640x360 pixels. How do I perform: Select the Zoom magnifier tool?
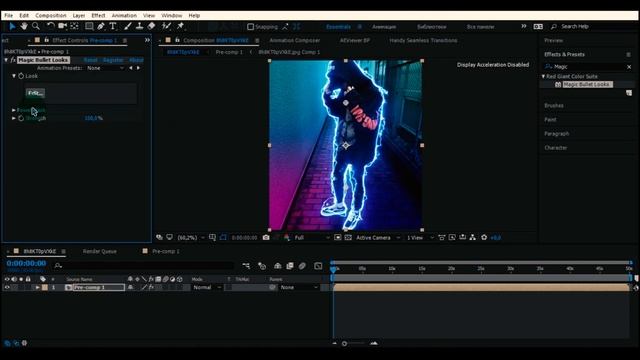pyautogui.click(x=36, y=26)
